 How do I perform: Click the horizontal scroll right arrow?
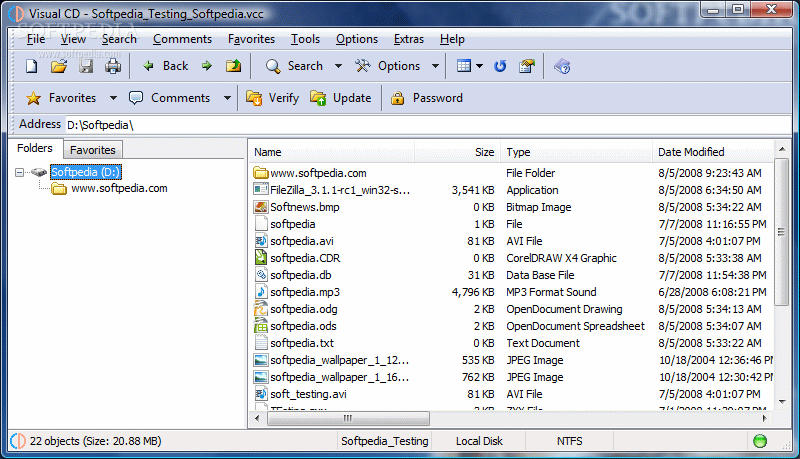coord(764,418)
